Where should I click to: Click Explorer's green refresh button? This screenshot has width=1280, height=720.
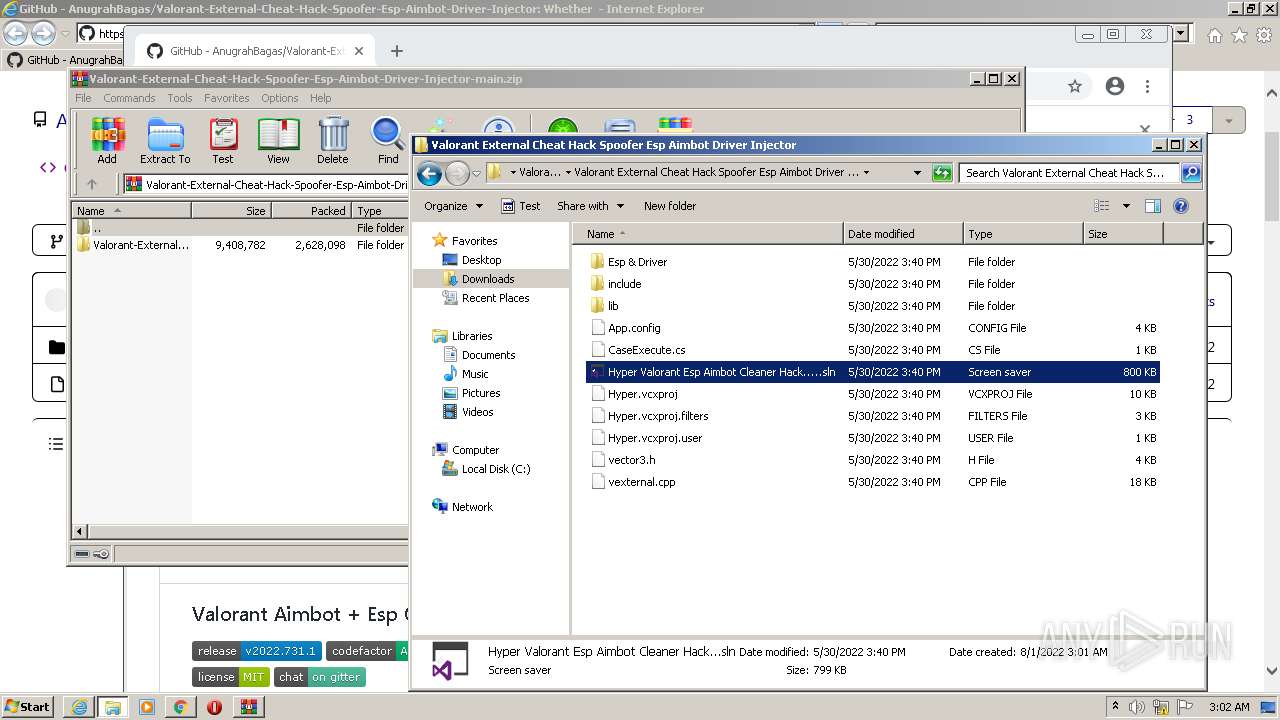point(941,172)
